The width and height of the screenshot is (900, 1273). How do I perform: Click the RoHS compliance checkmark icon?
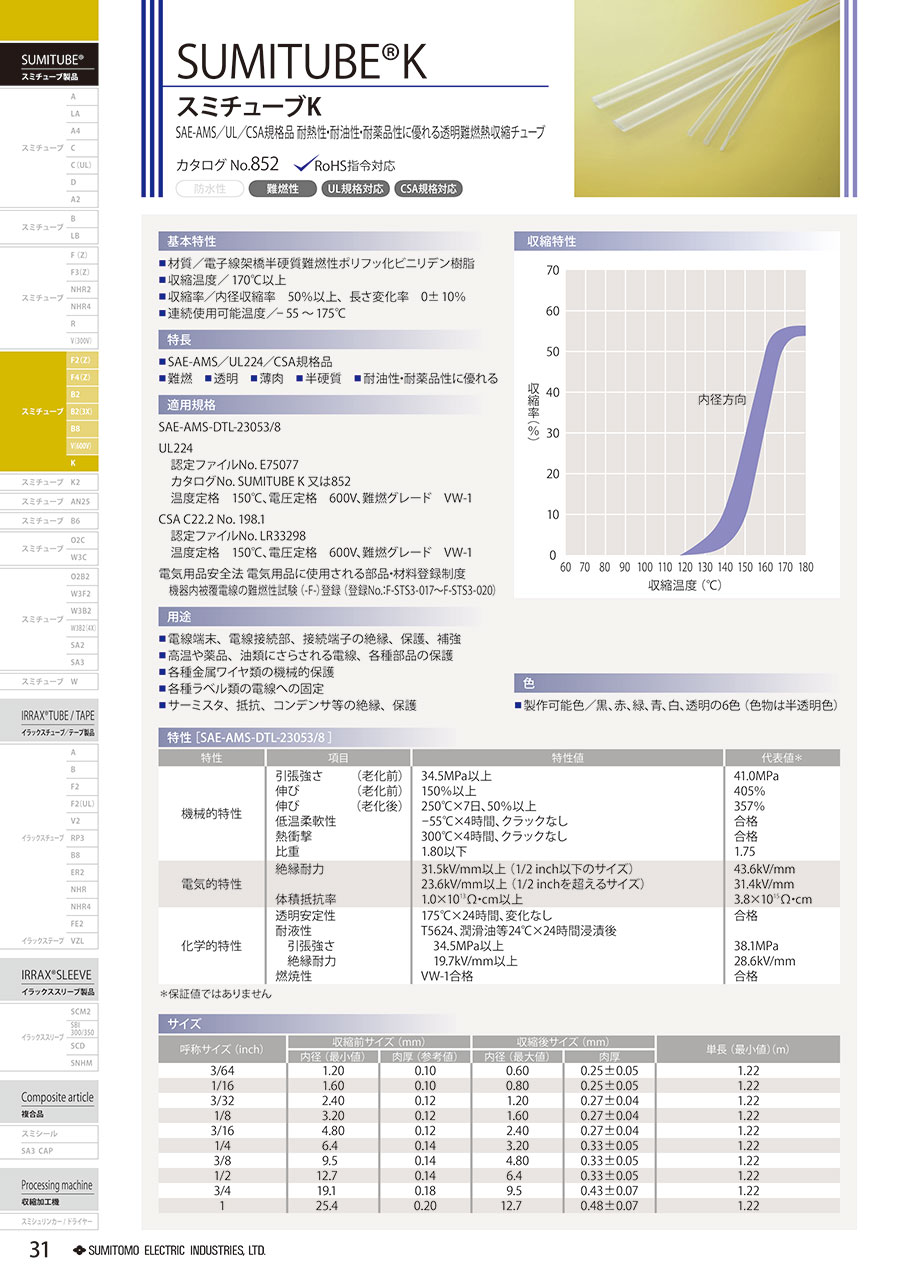tap(303, 165)
